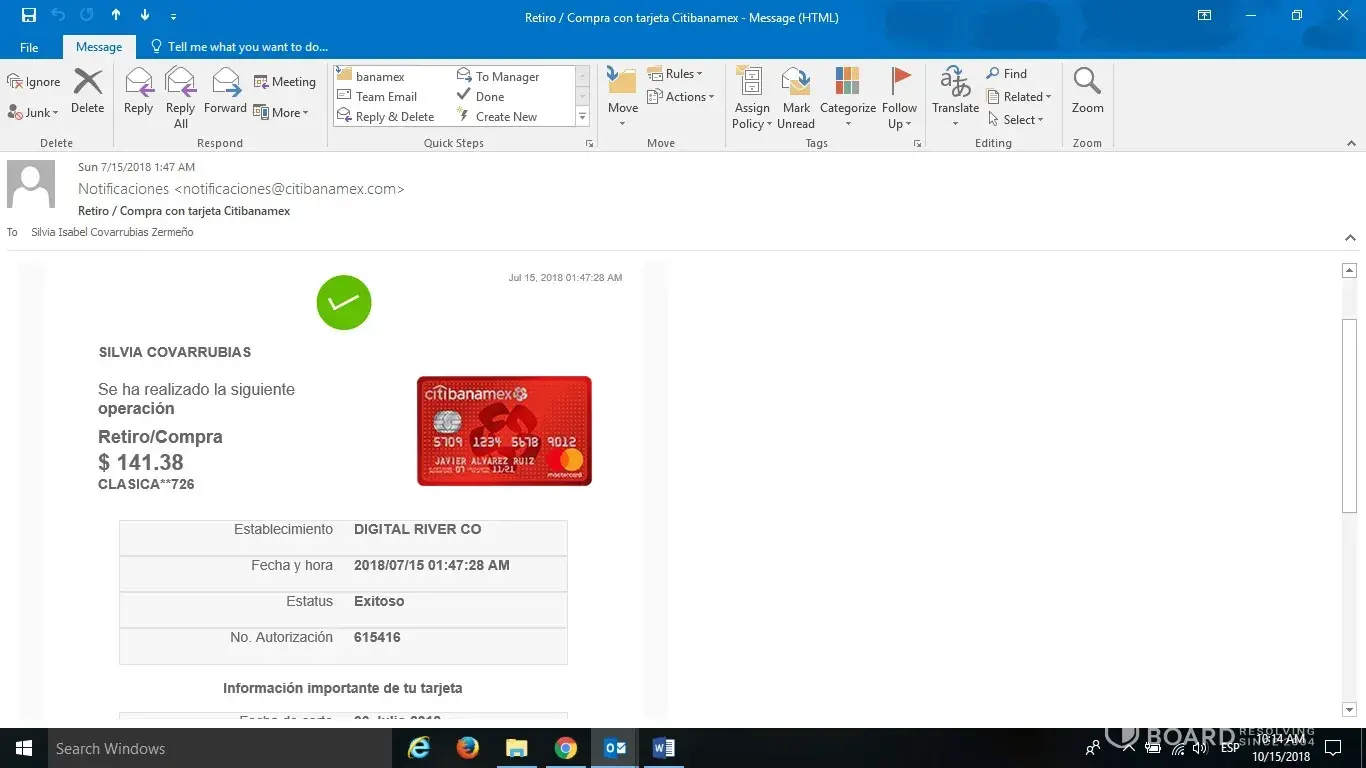
Task: Delete this message with the X icon
Action: coord(88,91)
